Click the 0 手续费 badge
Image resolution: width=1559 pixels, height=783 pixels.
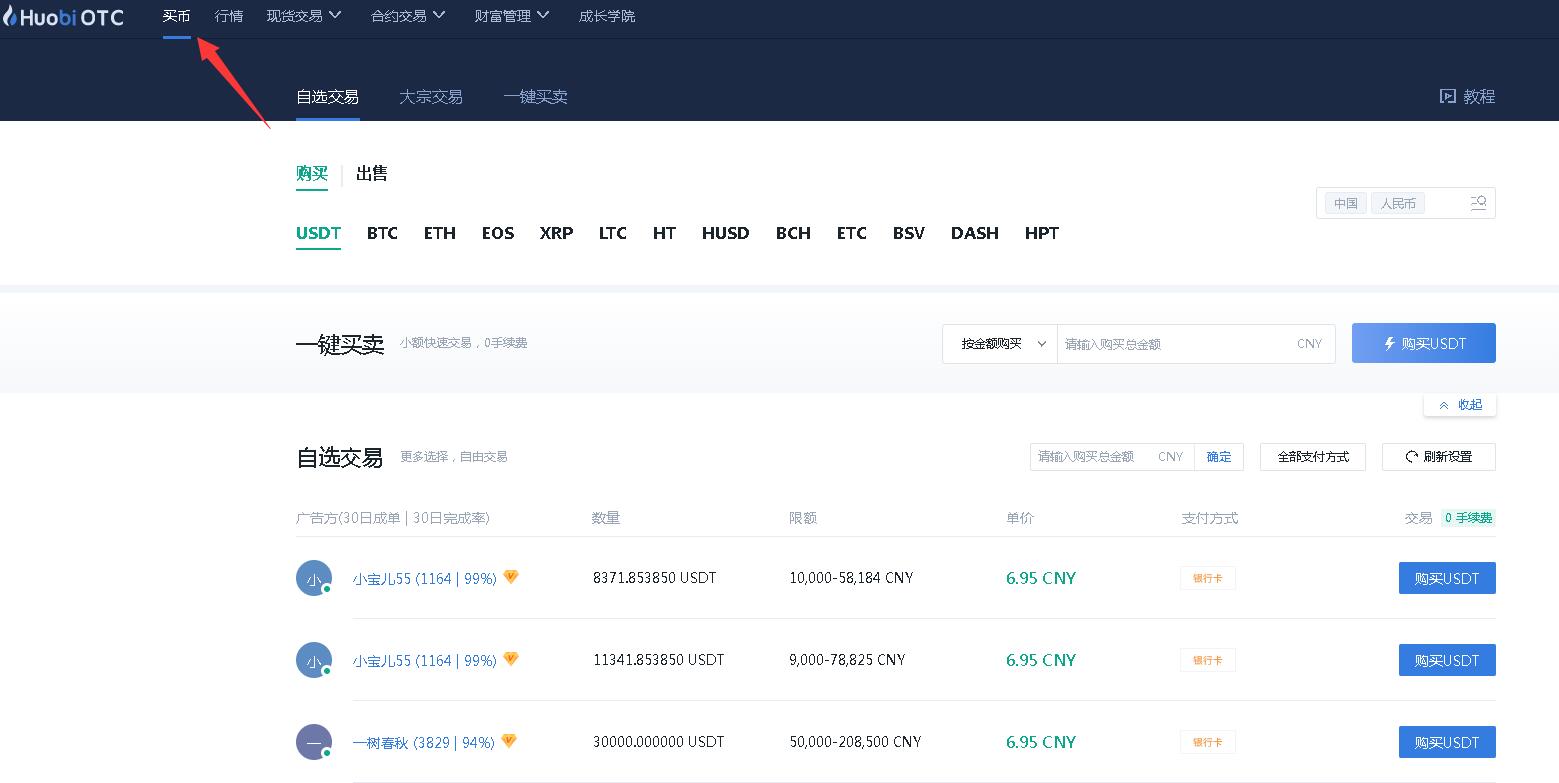point(1468,518)
